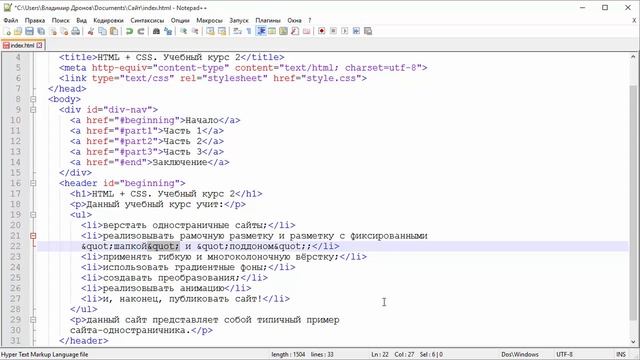Open the Окна menu
The width and height of the screenshot is (640, 360).
point(294,20)
